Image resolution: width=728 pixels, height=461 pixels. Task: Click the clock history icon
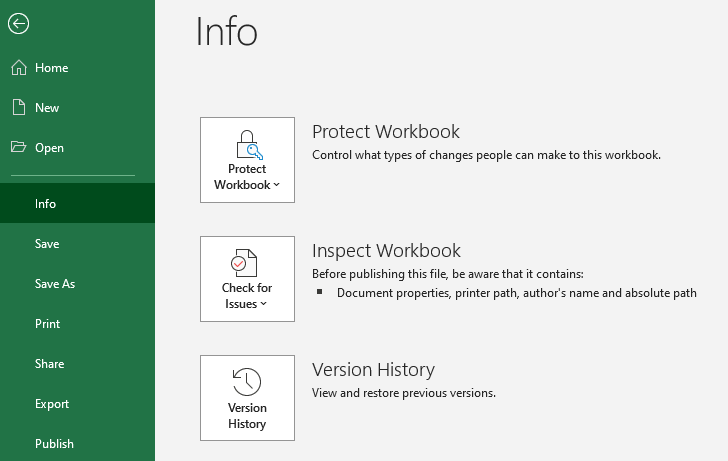pos(247,382)
